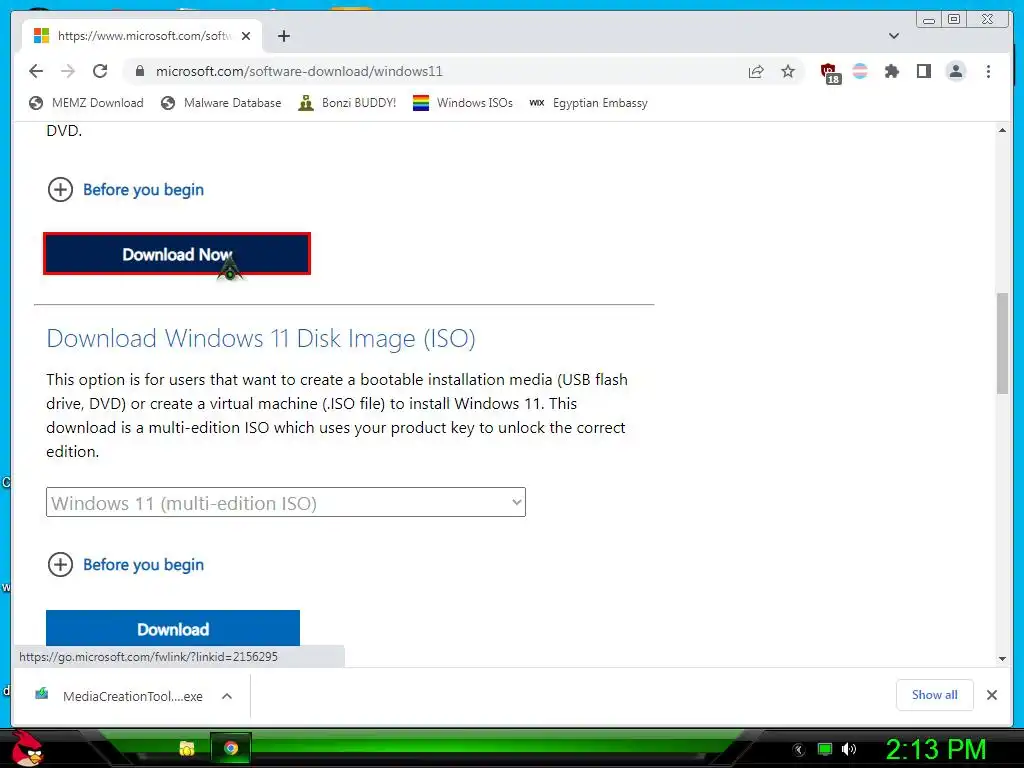Click the green monitor tray icon
Viewport: 1024px width, 768px height.
coord(825,749)
